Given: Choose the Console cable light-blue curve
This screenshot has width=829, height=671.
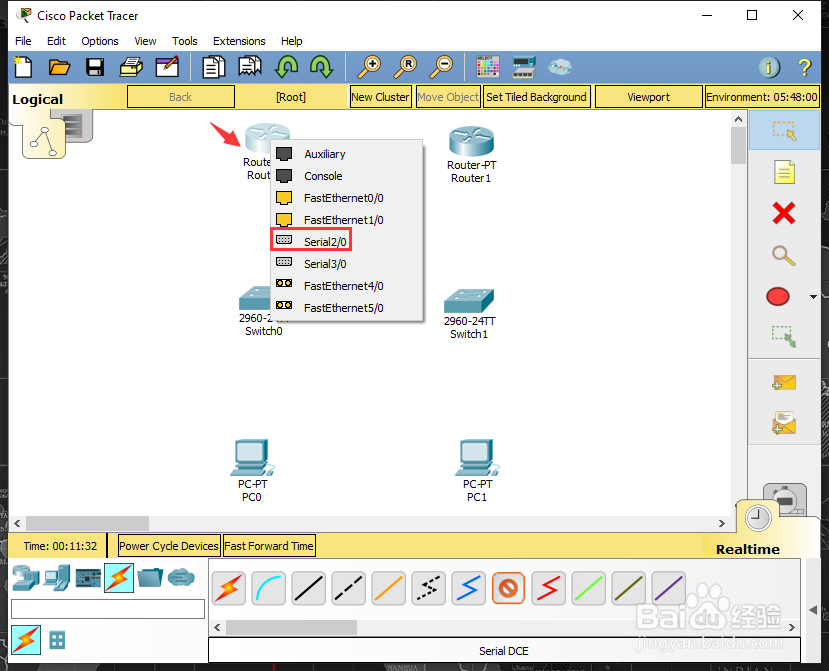Looking at the screenshot, I should [269, 588].
